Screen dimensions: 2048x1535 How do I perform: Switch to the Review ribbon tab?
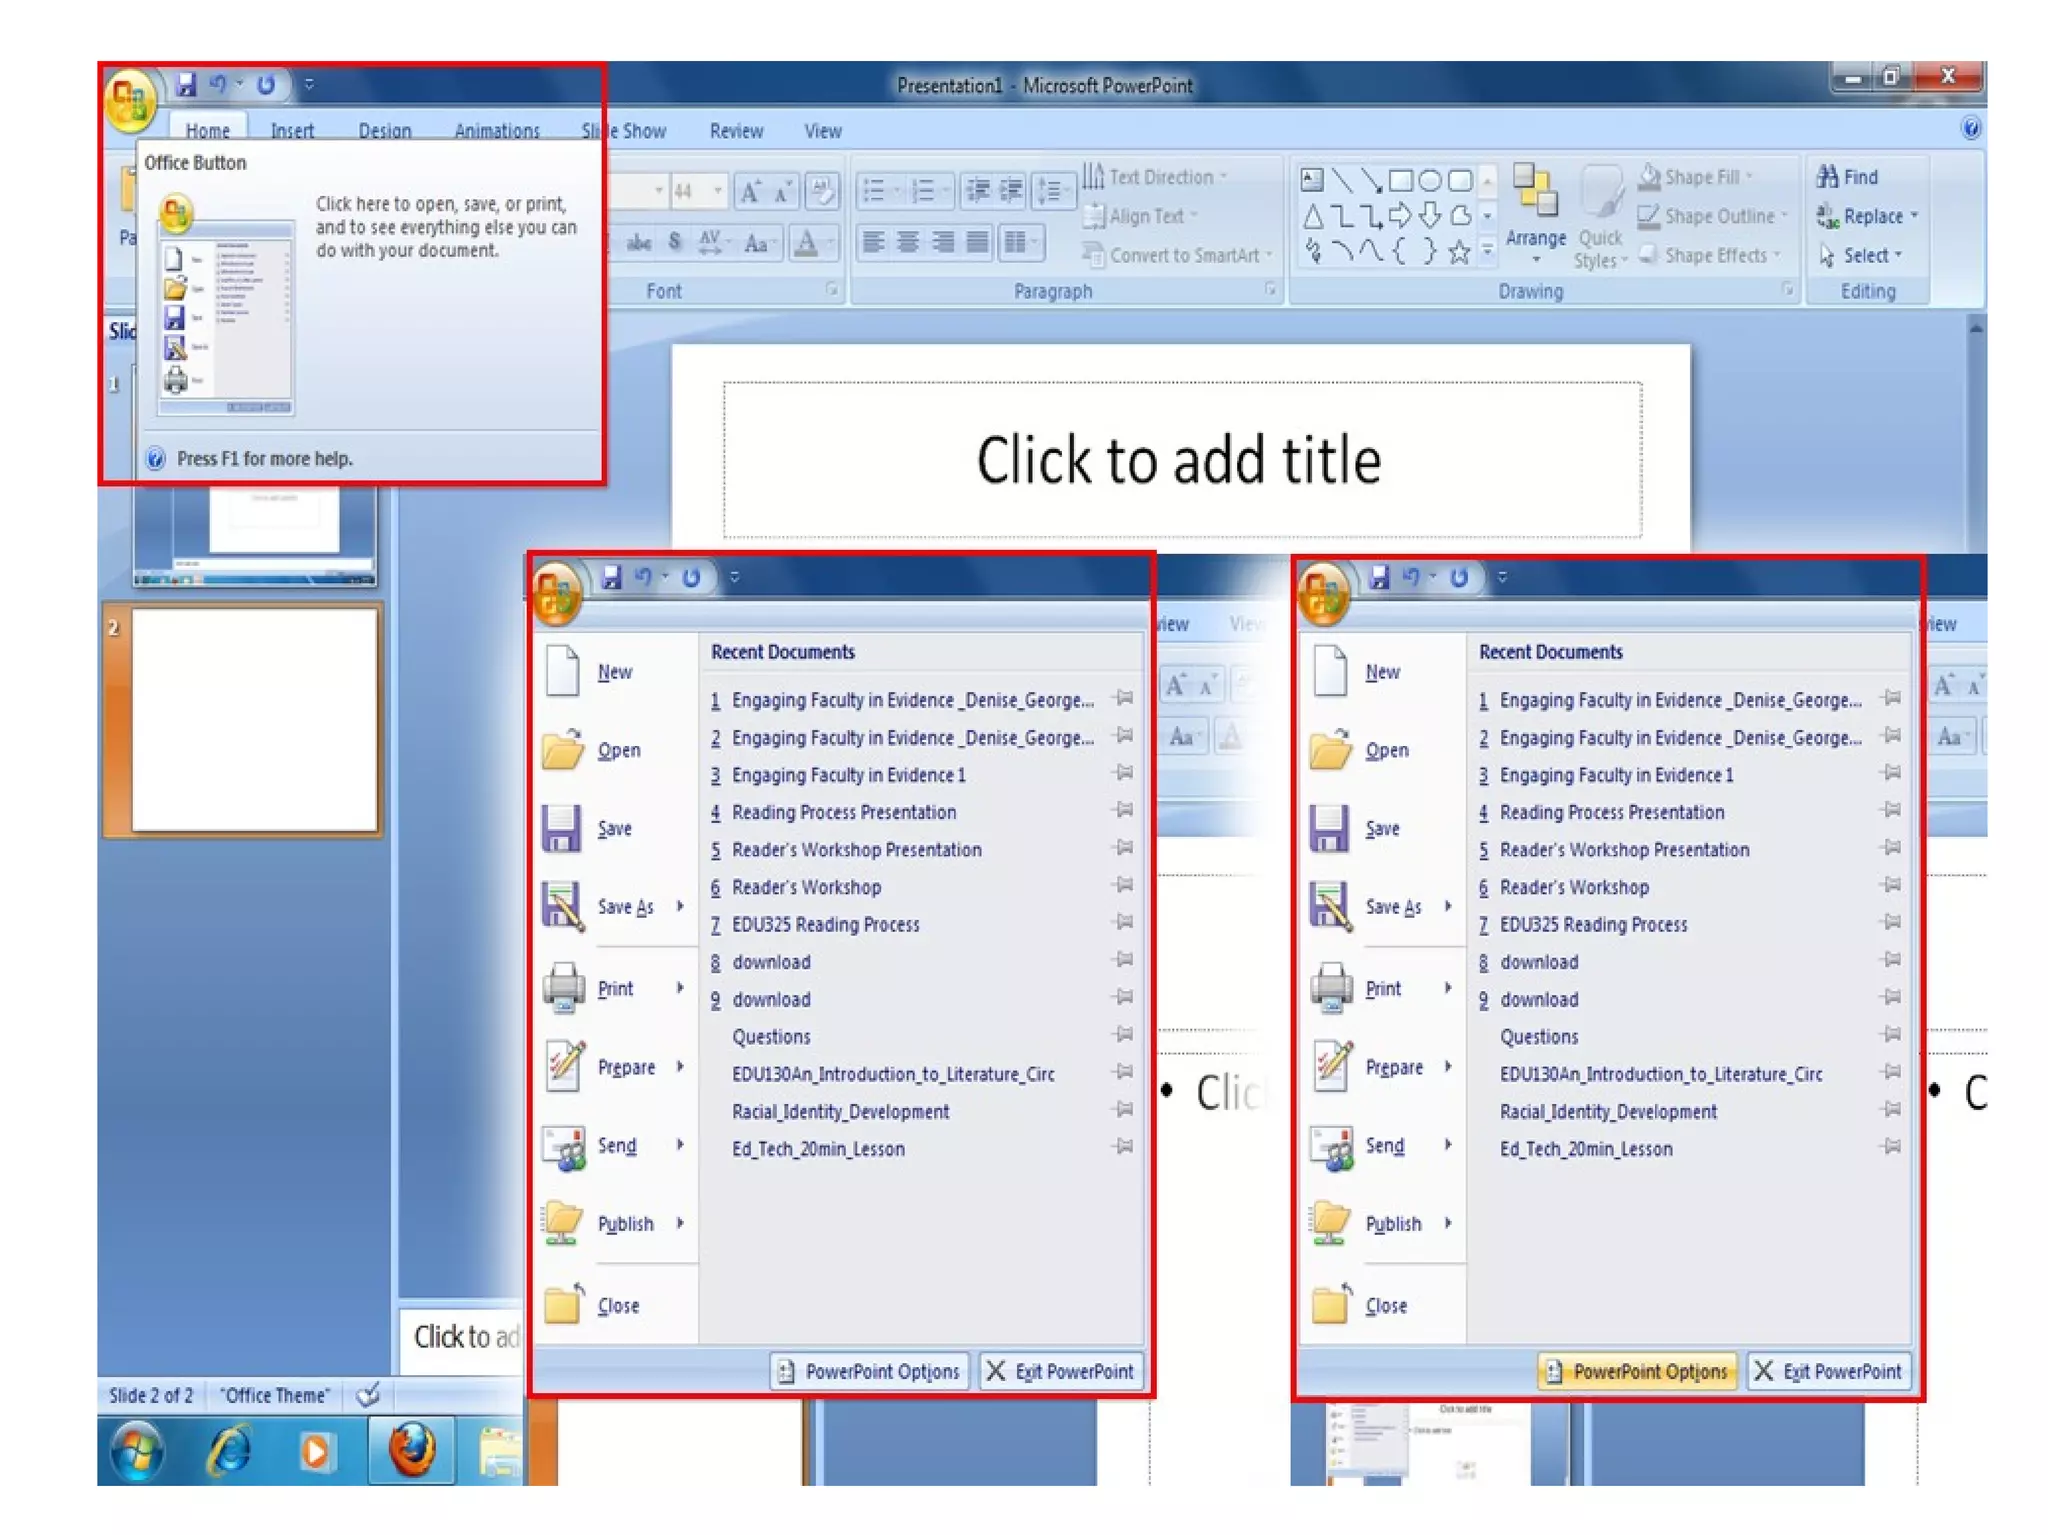click(x=736, y=131)
